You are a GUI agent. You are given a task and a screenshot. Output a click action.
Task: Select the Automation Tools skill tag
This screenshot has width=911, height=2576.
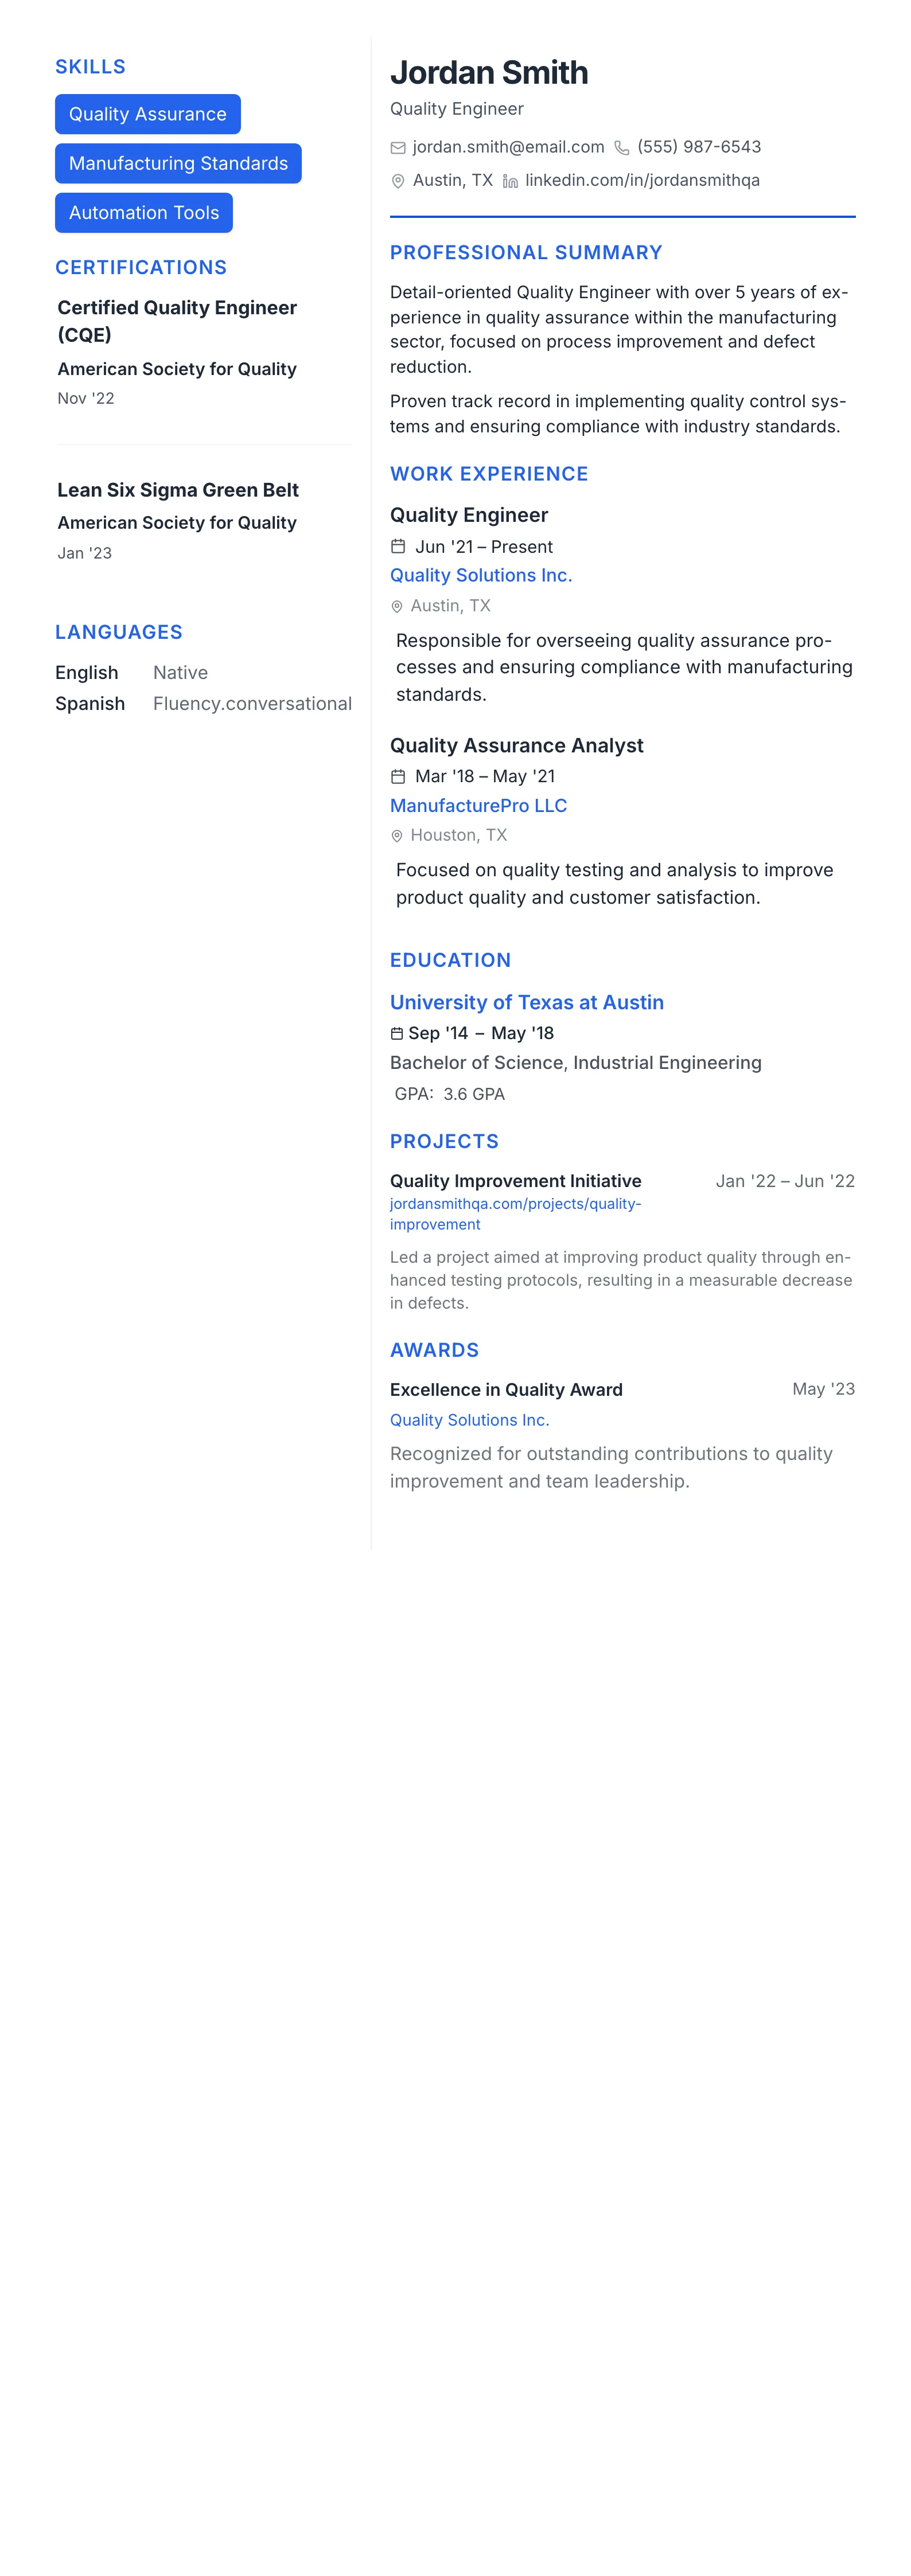tap(144, 213)
